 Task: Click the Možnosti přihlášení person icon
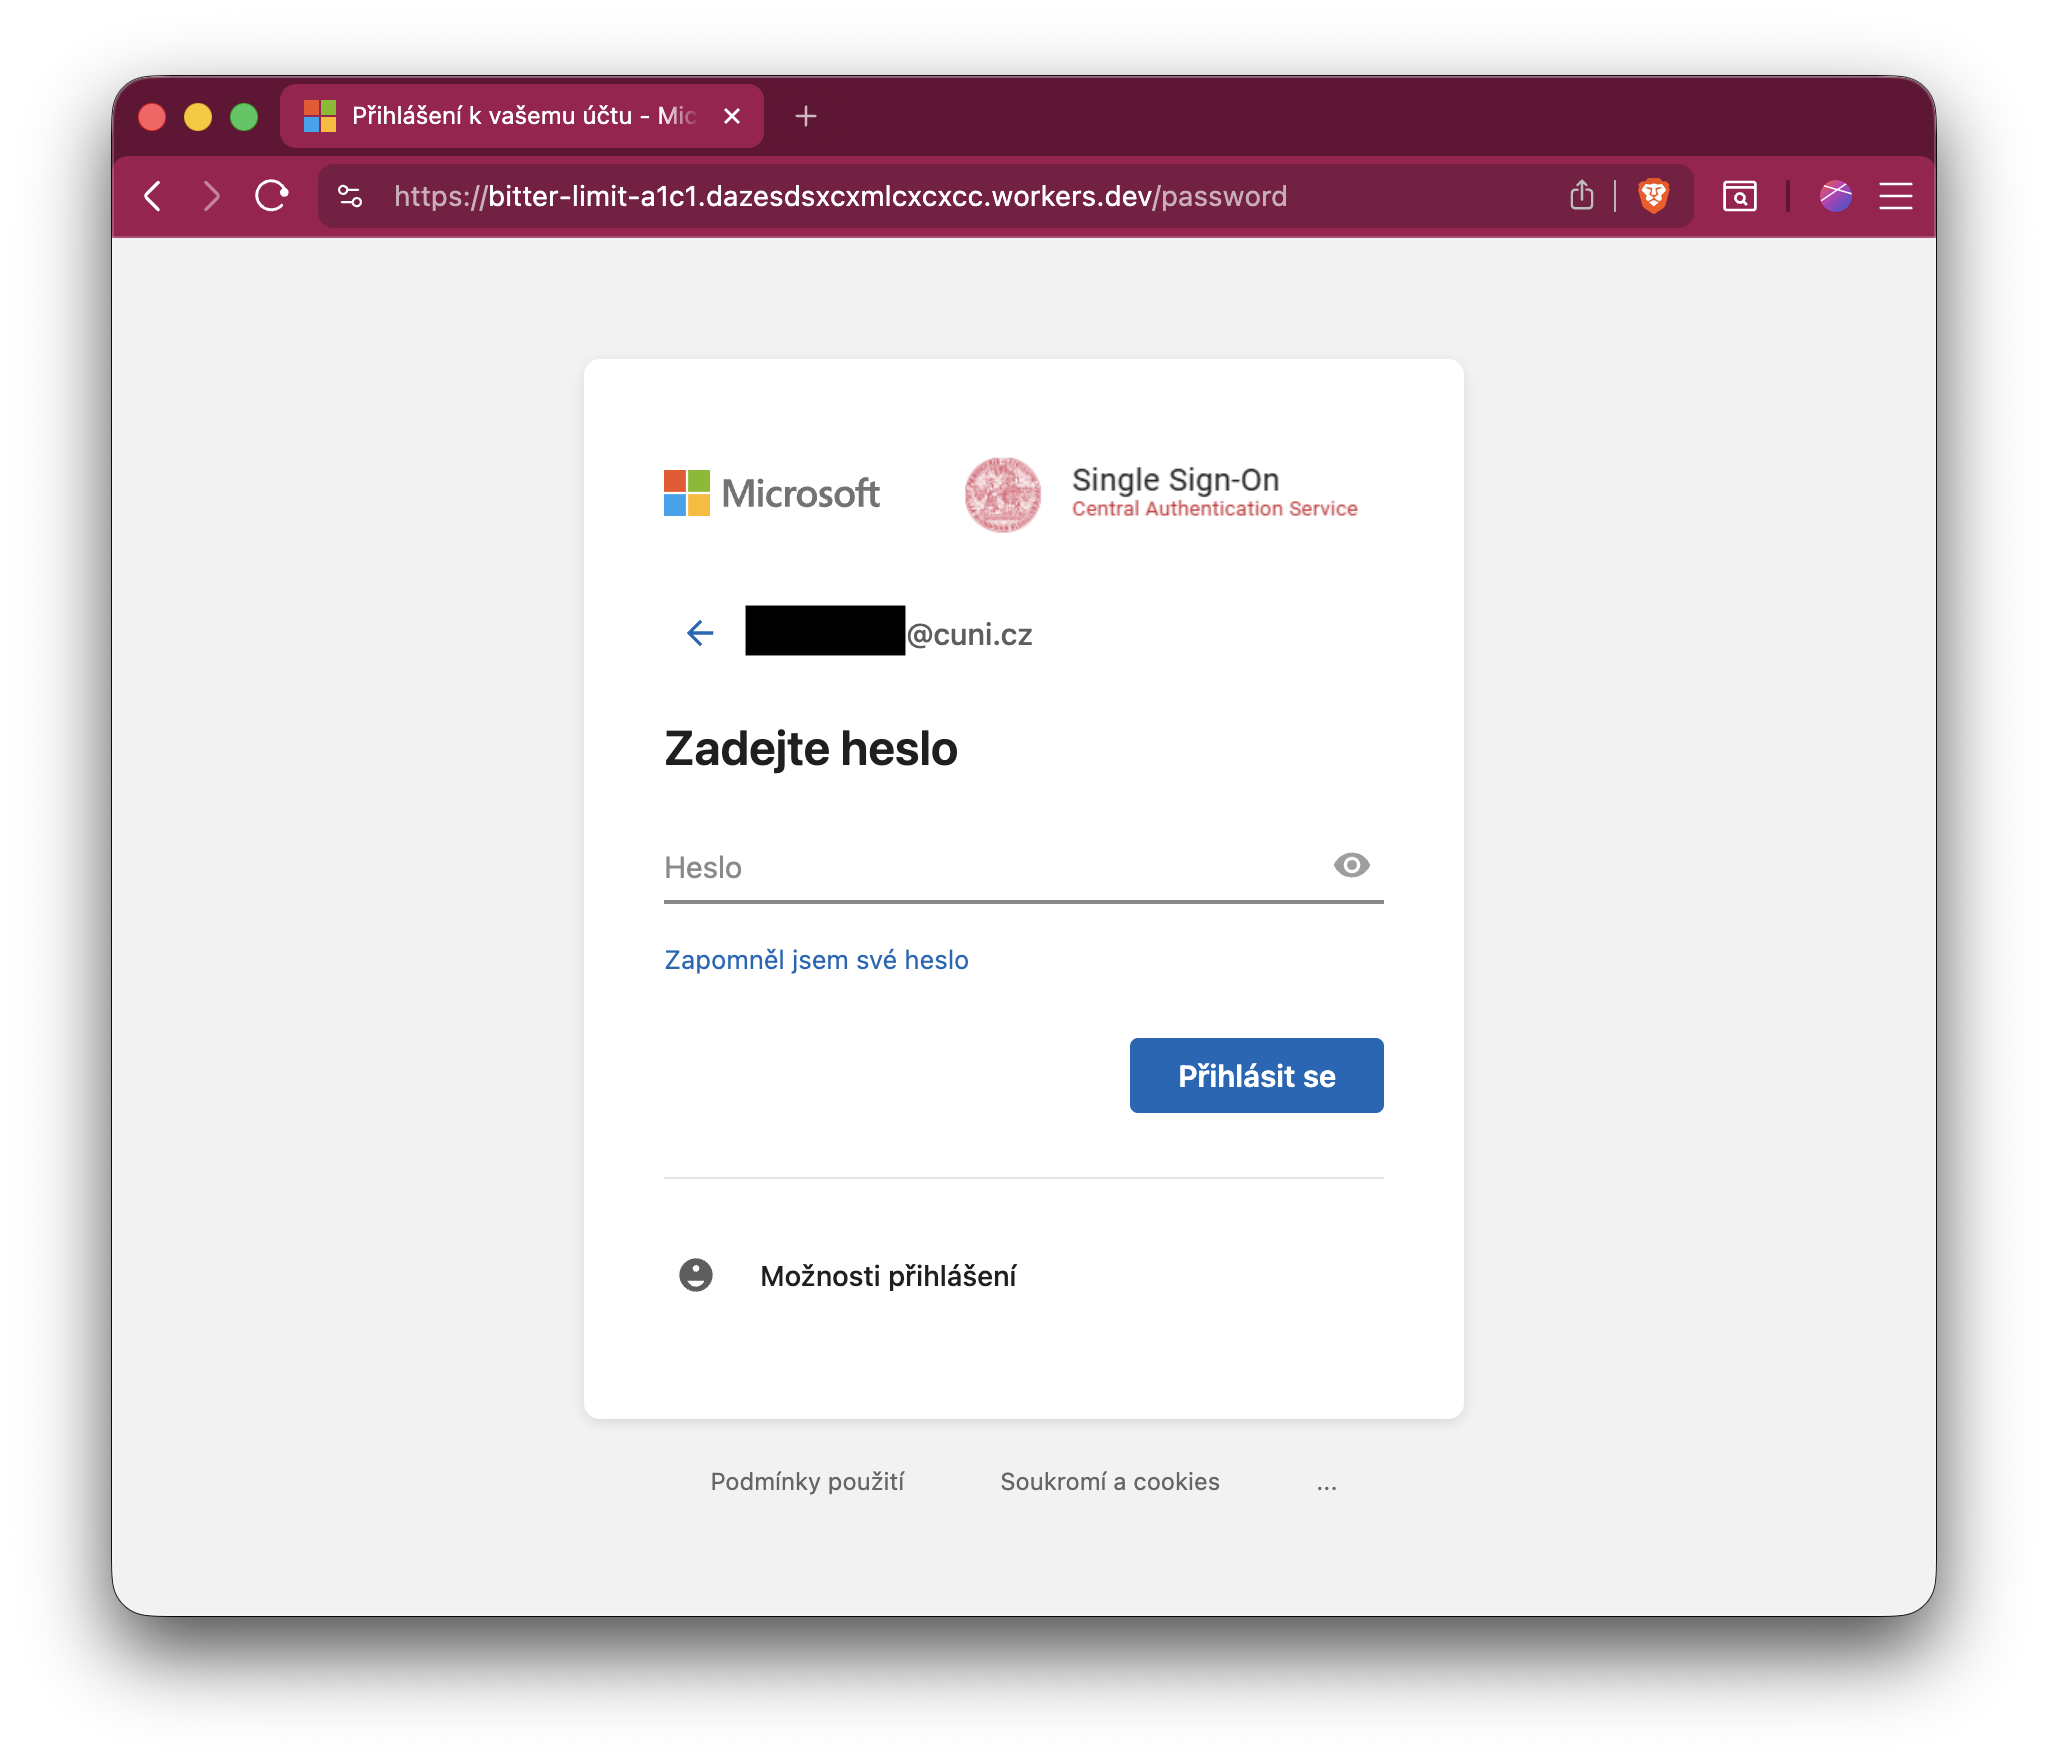[696, 1275]
